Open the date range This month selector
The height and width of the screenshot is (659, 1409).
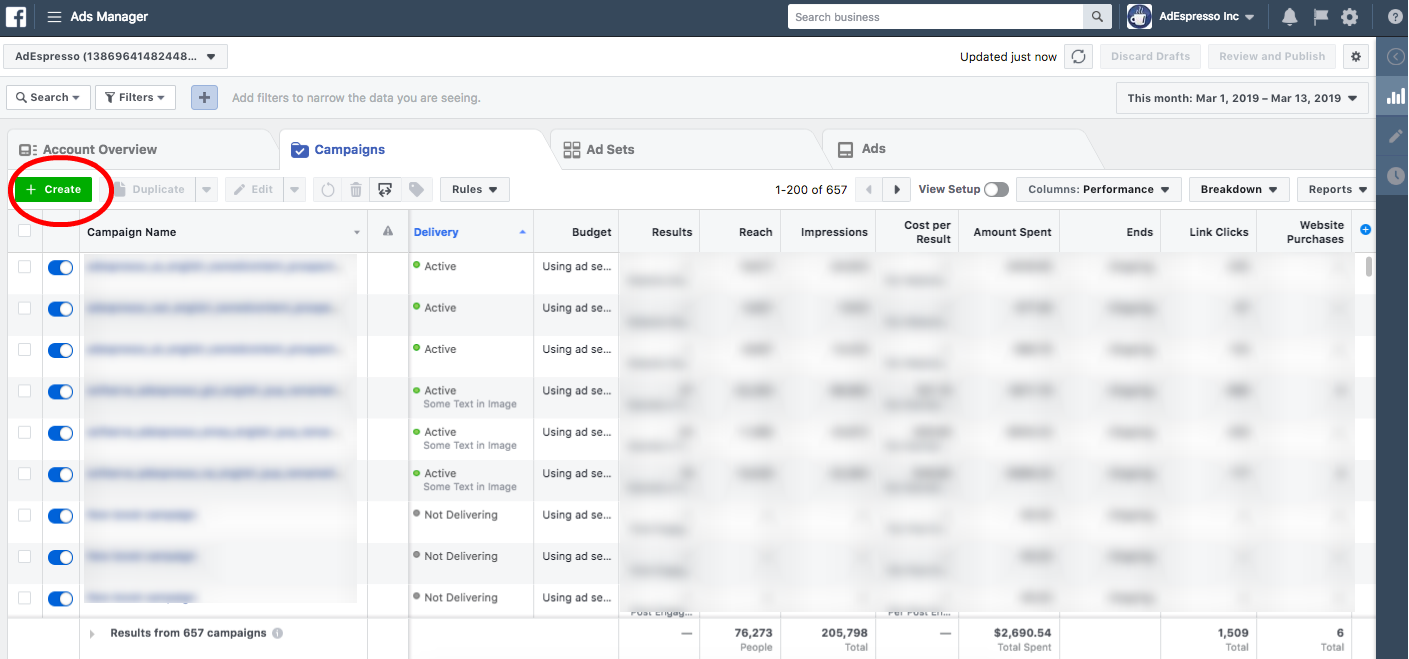pos(1242,98)
